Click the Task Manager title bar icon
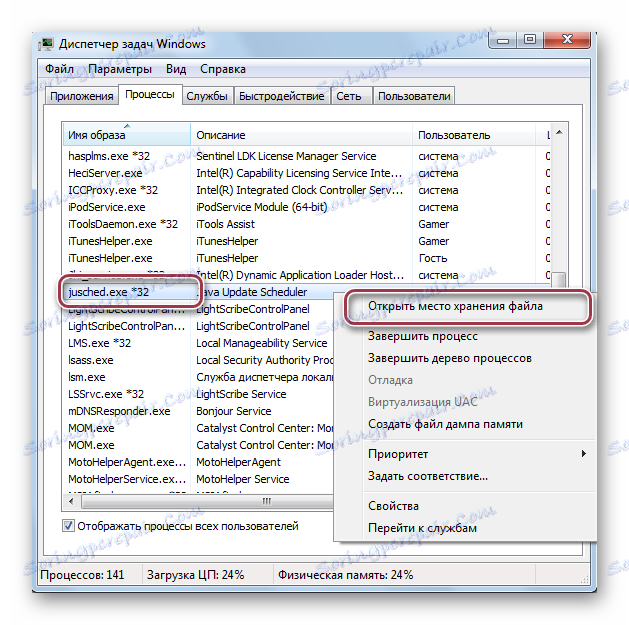This screenshot has width=629, height=625. click(47, 44)
